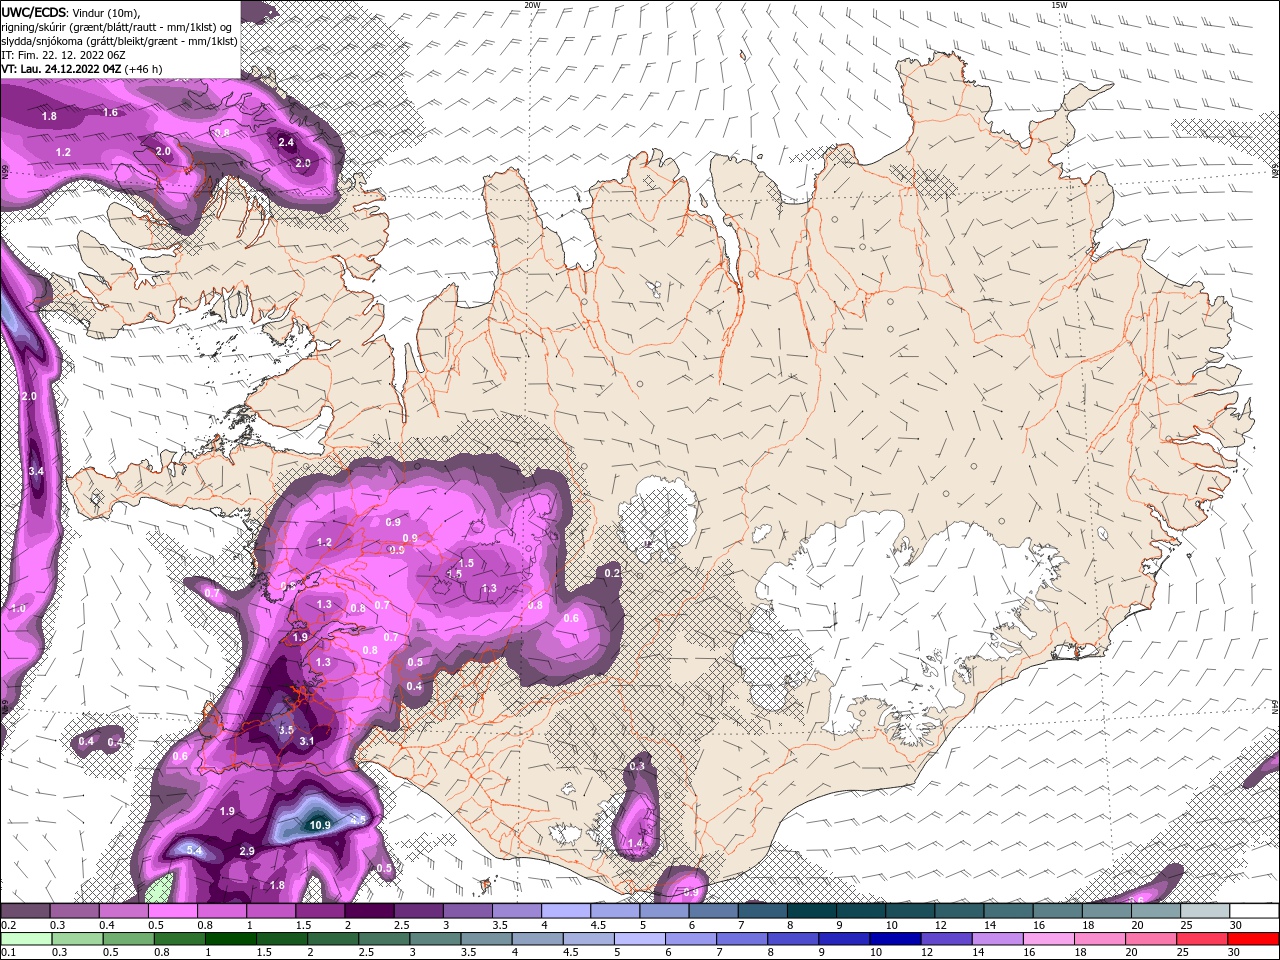Viewport: 1280px width, 960px height.
Task: Click the 0.8 label in the lower legend
Action: [x=162, y=953]
